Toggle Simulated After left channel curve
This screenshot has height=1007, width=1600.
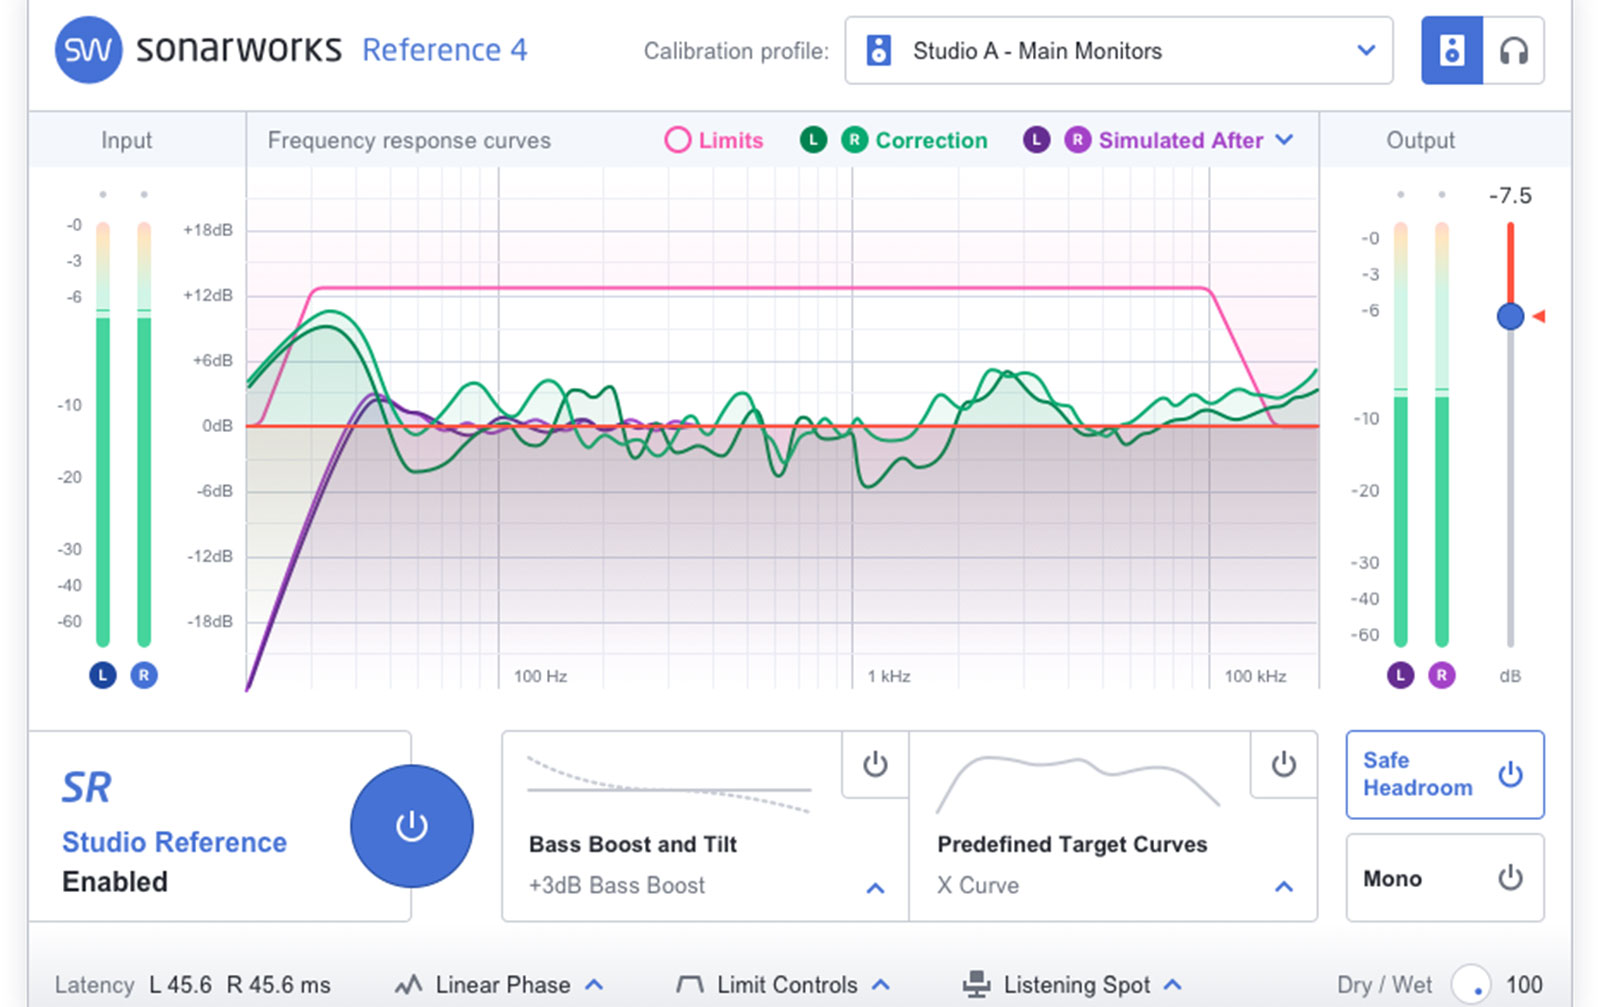[1036, 140]
